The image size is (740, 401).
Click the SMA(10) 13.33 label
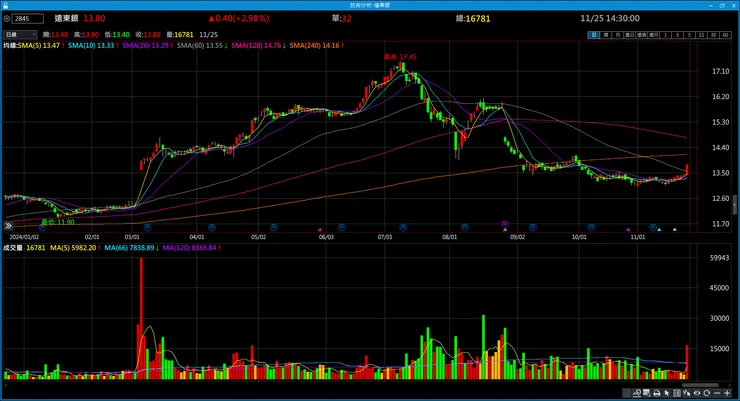[x=91, y=45]
